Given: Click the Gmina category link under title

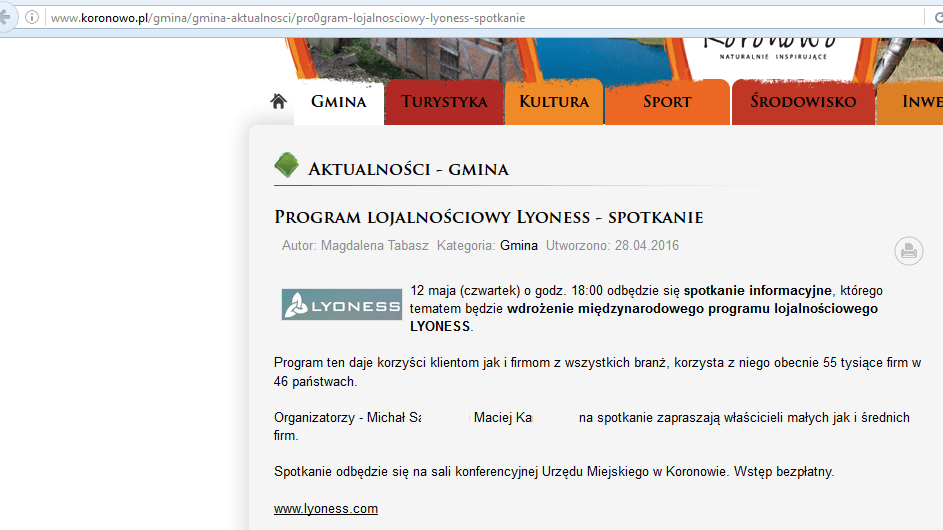Looking at the screenshot, I should pyautogui.click(x=519, y=246).
